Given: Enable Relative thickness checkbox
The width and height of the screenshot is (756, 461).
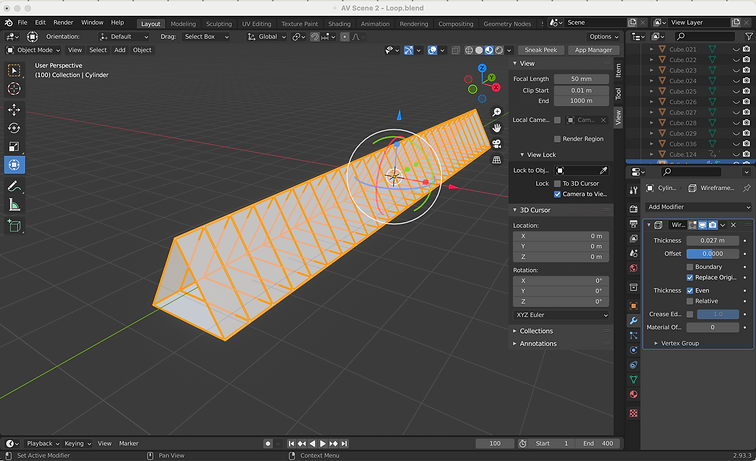Looking at the screenshot, I should click(690, 301).
